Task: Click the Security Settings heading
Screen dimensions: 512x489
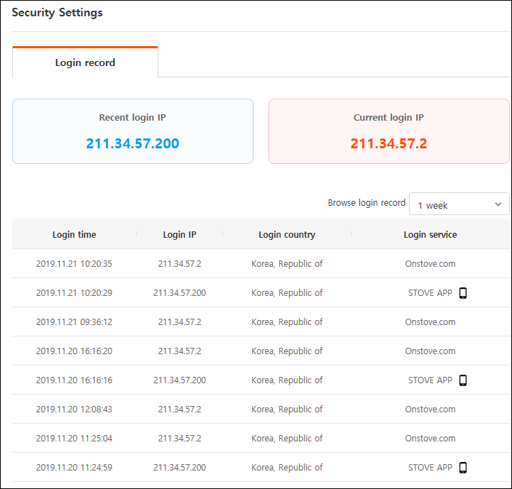Action: coord(57,13)
